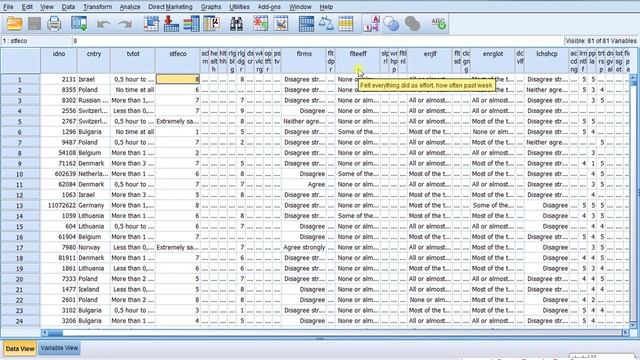Open the Direct Marketing menu
The height and width of the screenshot is (360, 640).
pyautogui.click(x=170, y=7)
